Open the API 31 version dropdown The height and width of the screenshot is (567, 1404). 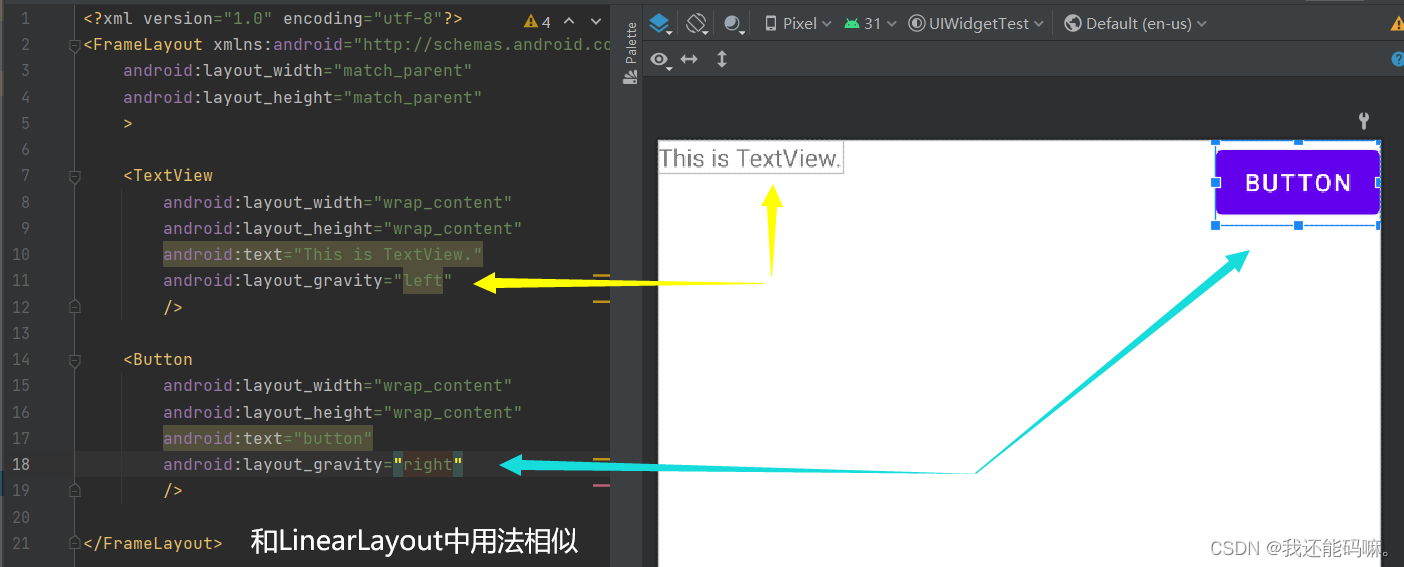pos(870,23)
